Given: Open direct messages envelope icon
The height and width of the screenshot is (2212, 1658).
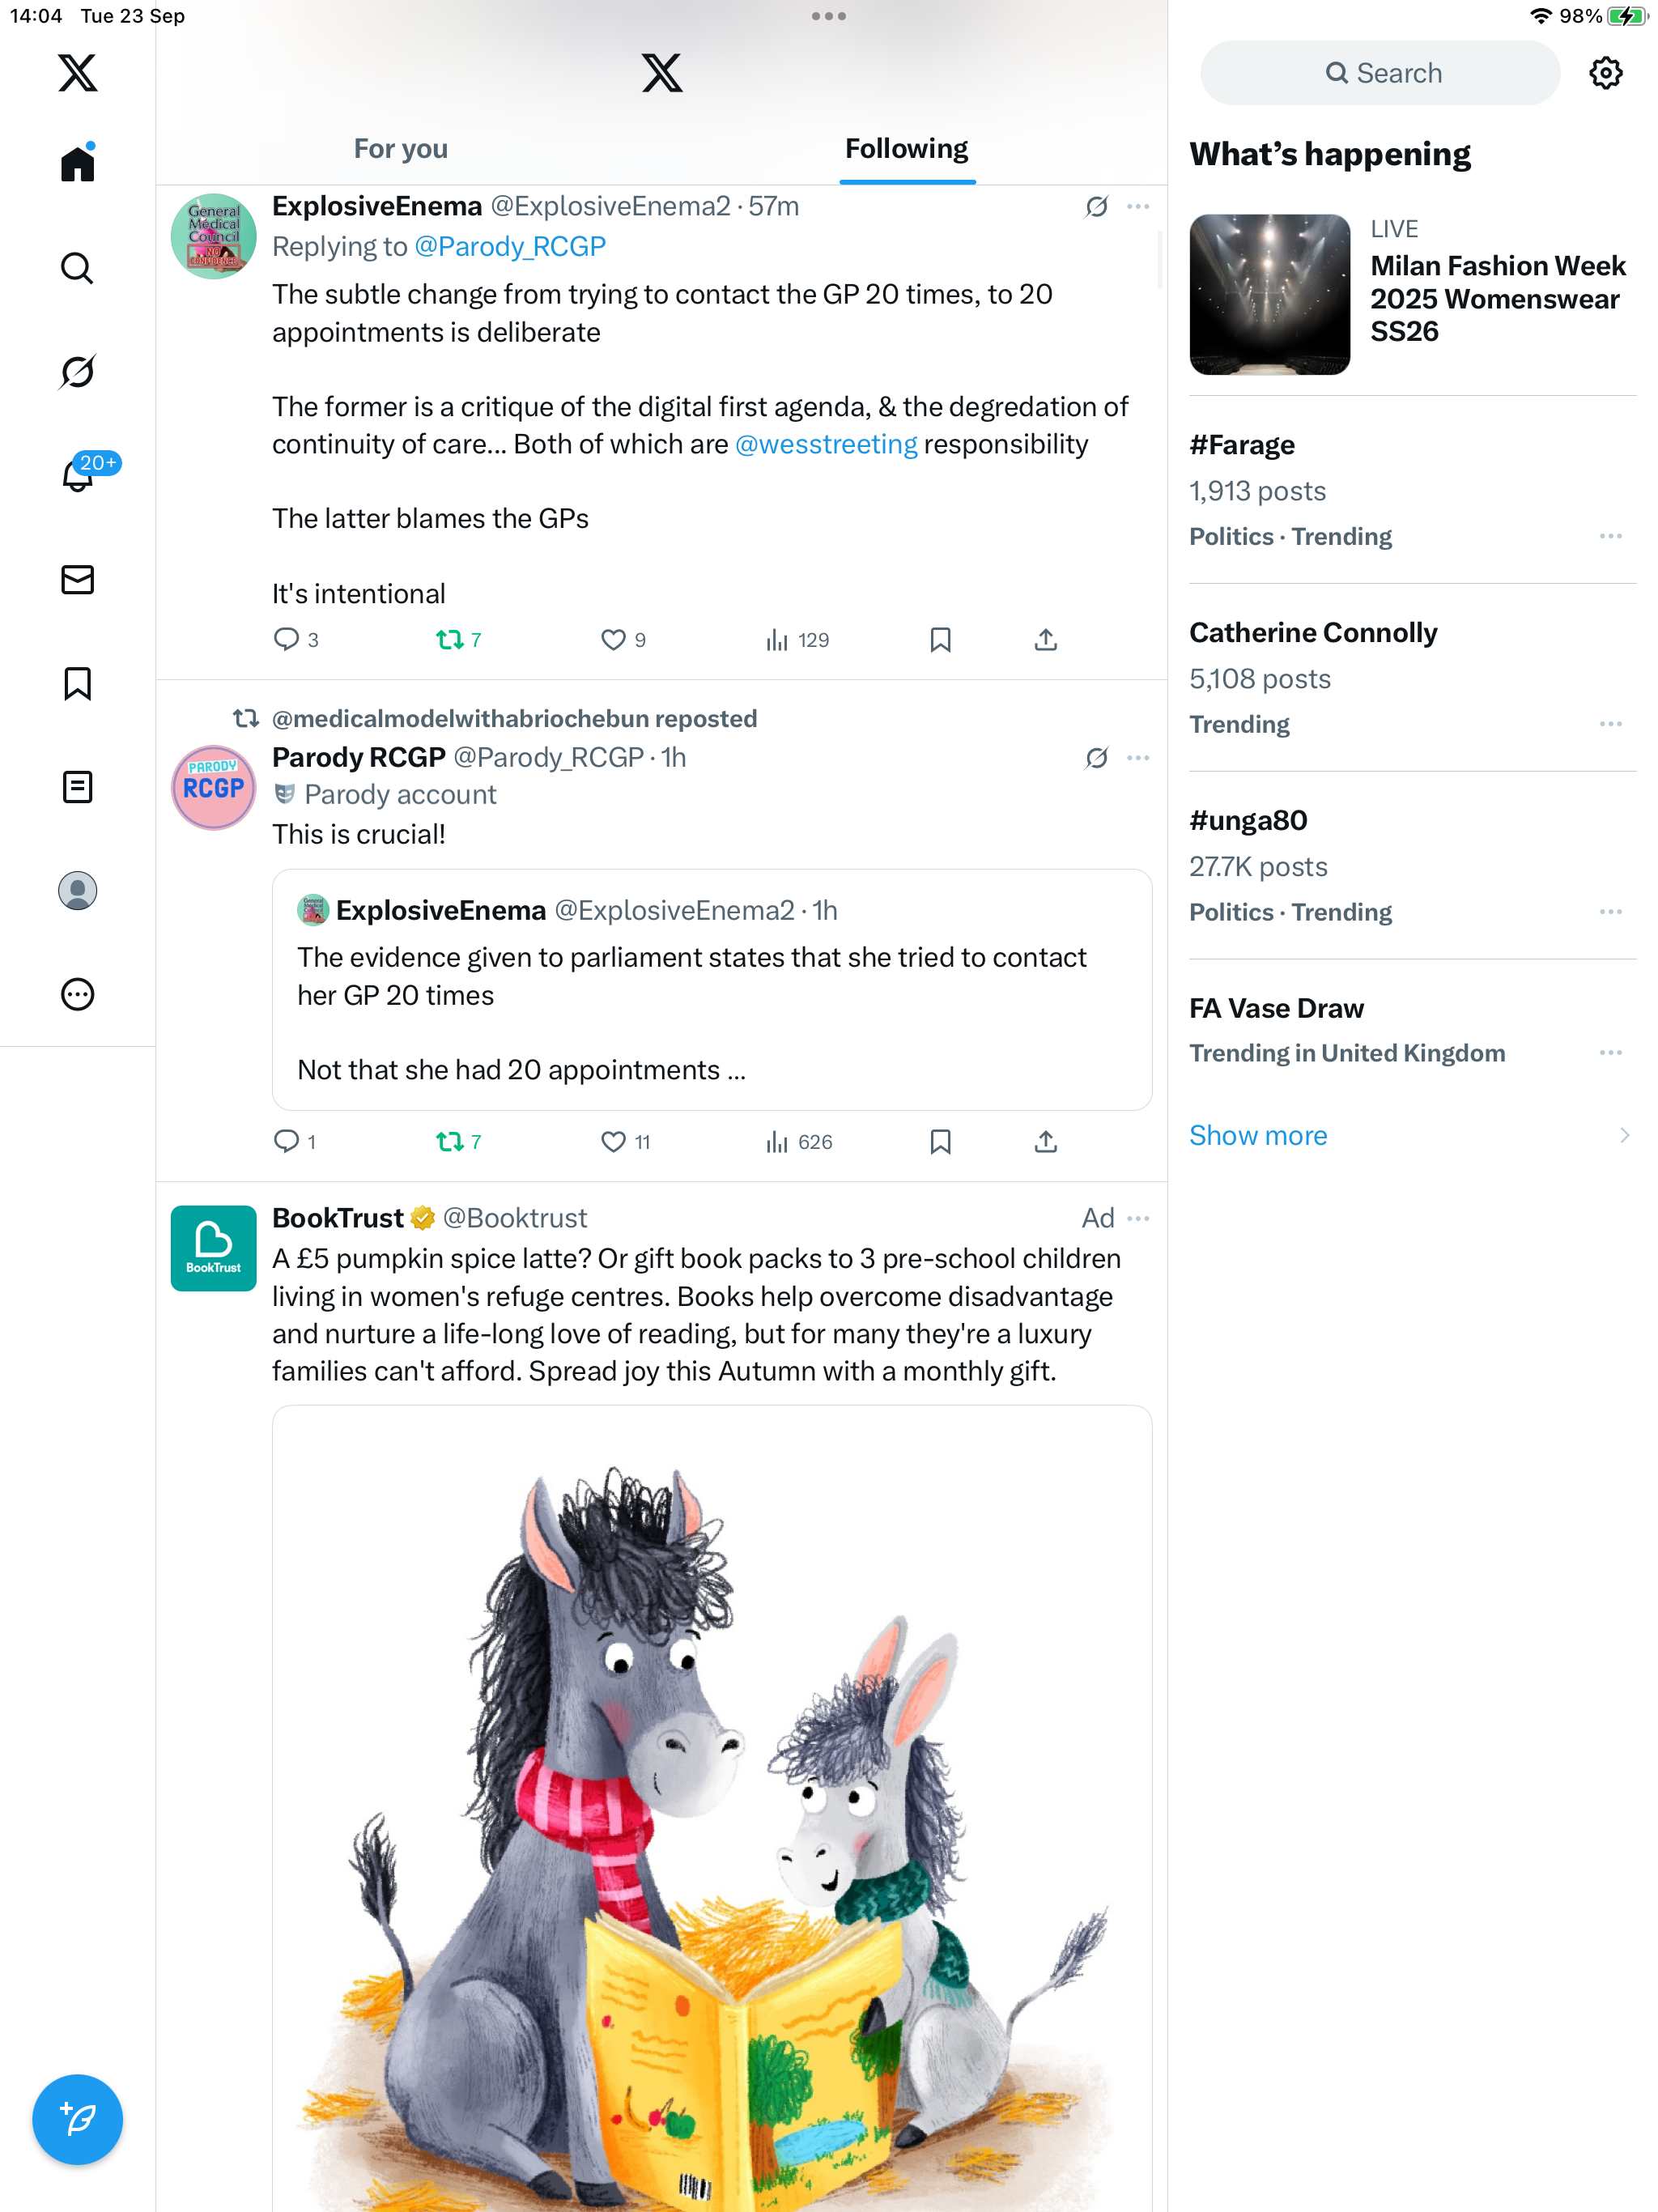Looking at the screenshot, I should [x=77, y=580].
